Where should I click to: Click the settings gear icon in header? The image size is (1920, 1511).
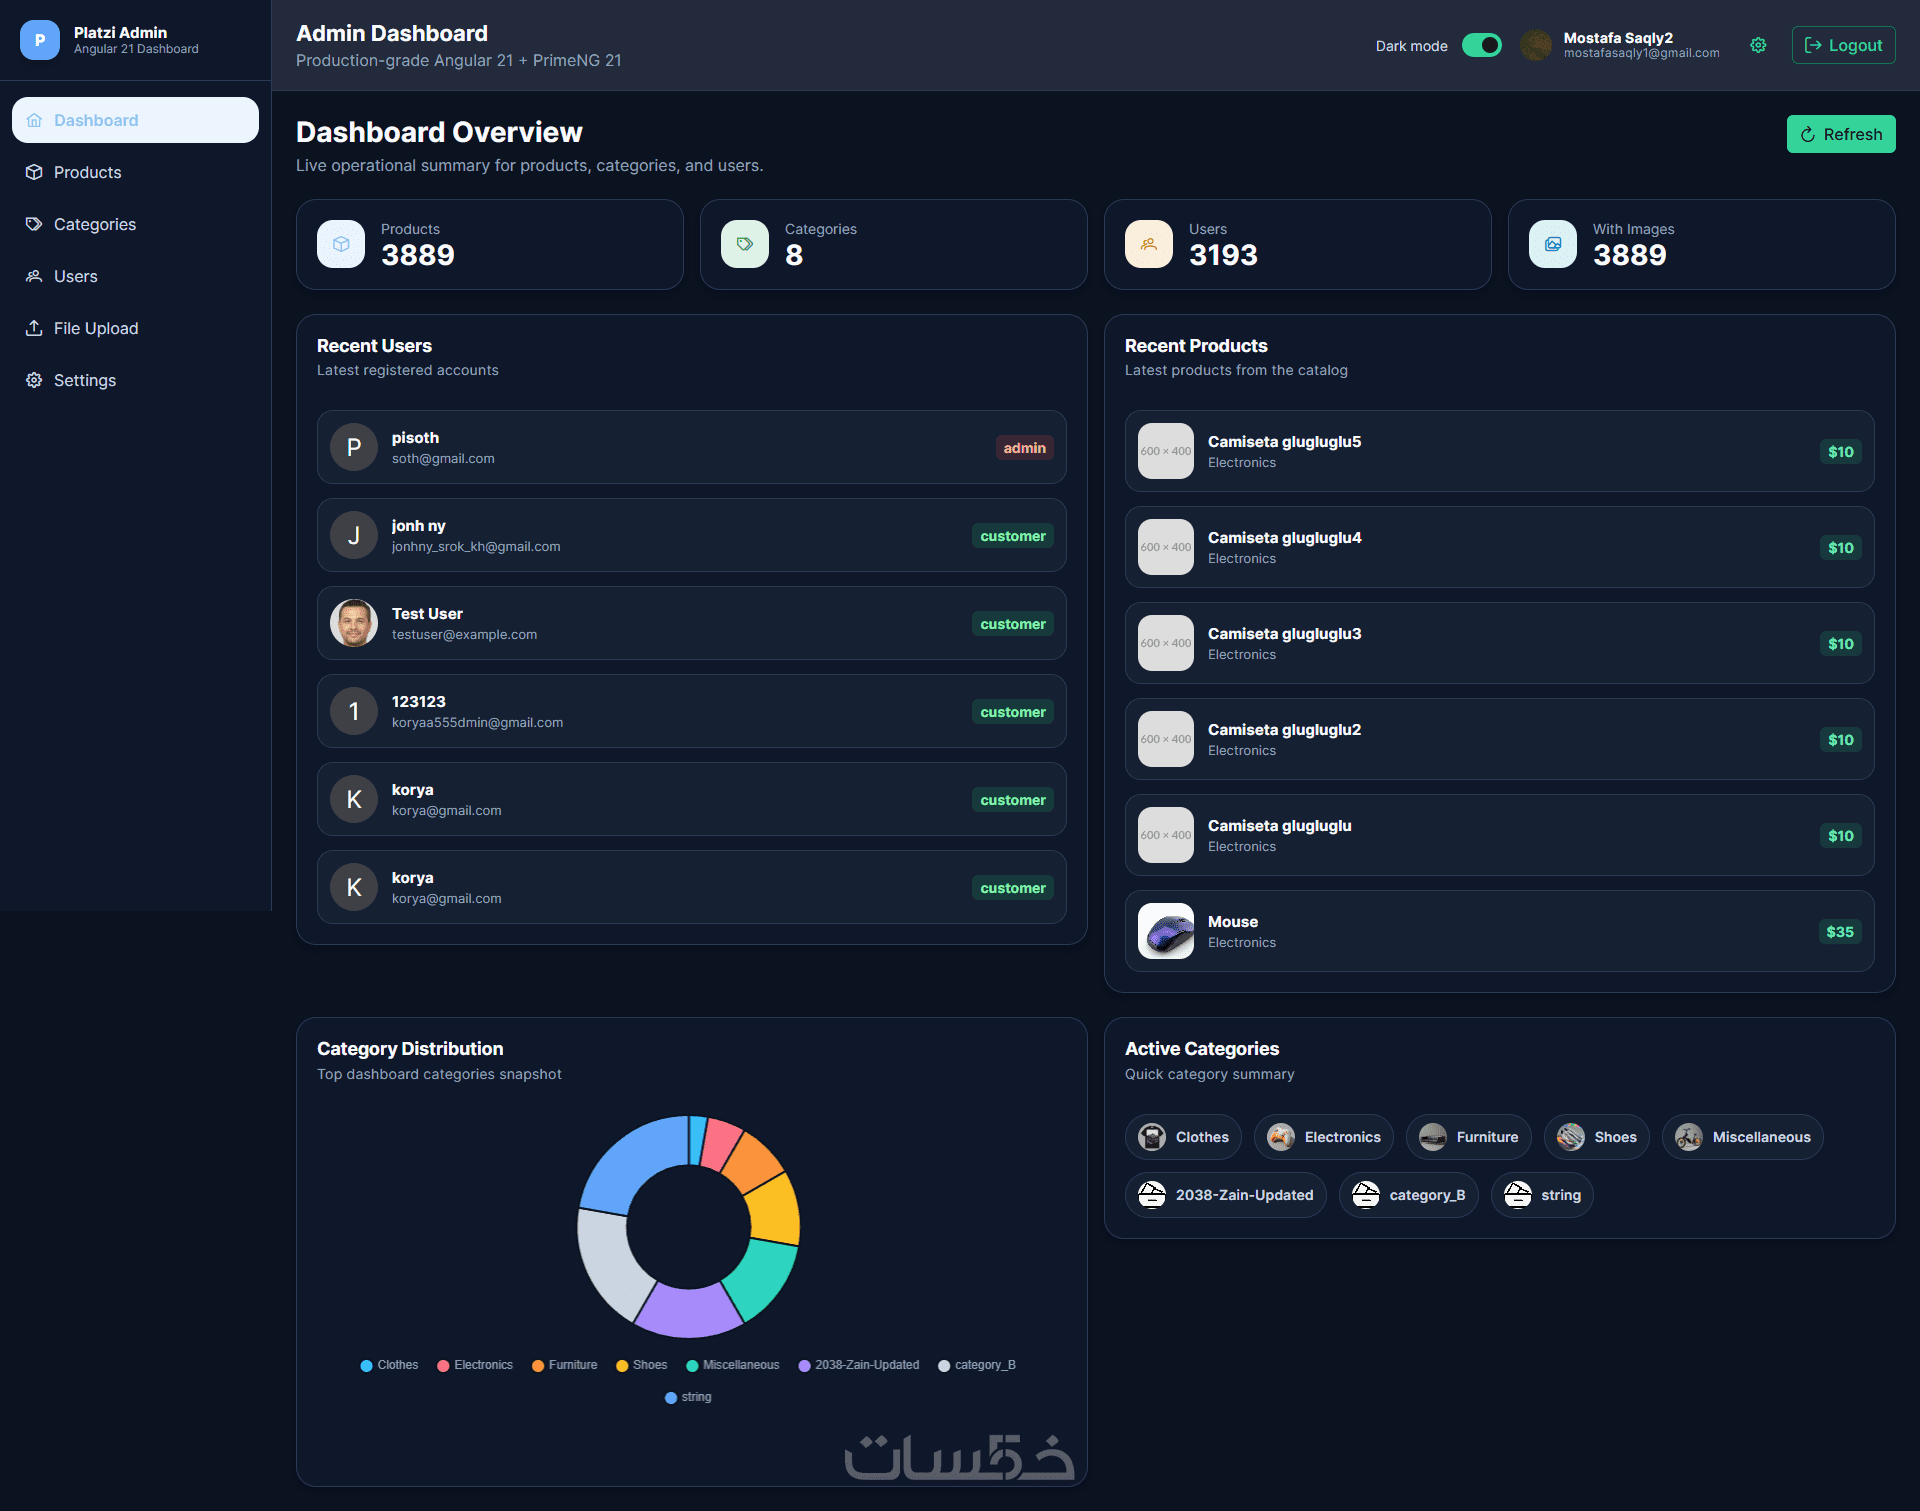click(1758, 45)
